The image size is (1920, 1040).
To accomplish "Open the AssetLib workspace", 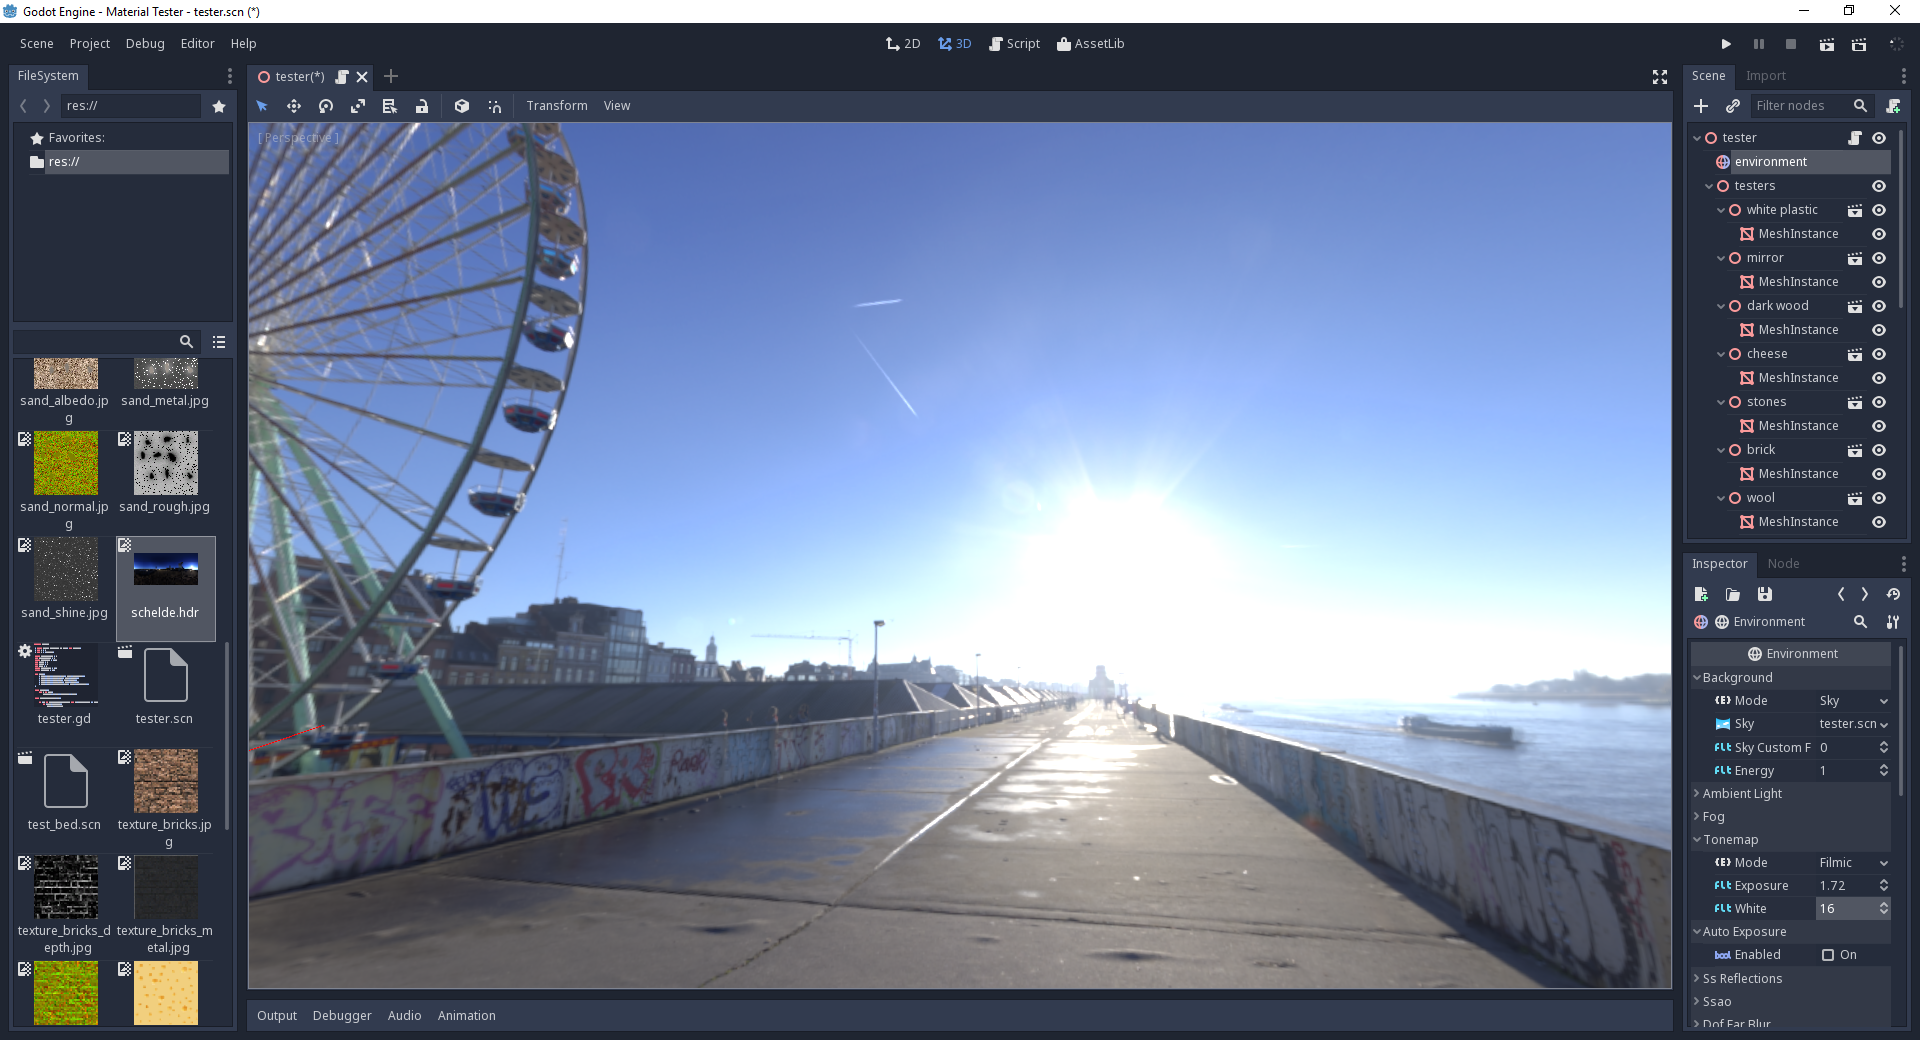I will (x=1091, y=43).
